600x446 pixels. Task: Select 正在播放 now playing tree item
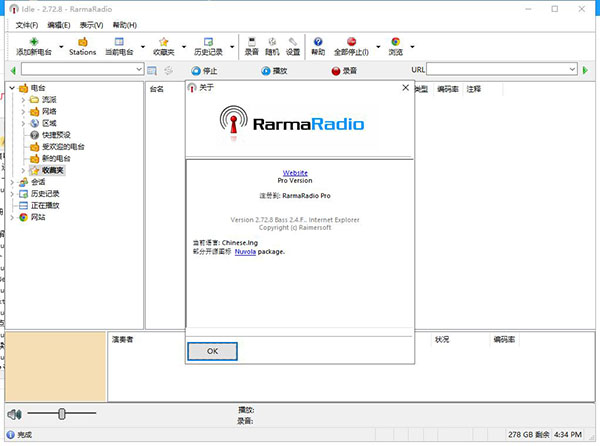click(45, 205)
